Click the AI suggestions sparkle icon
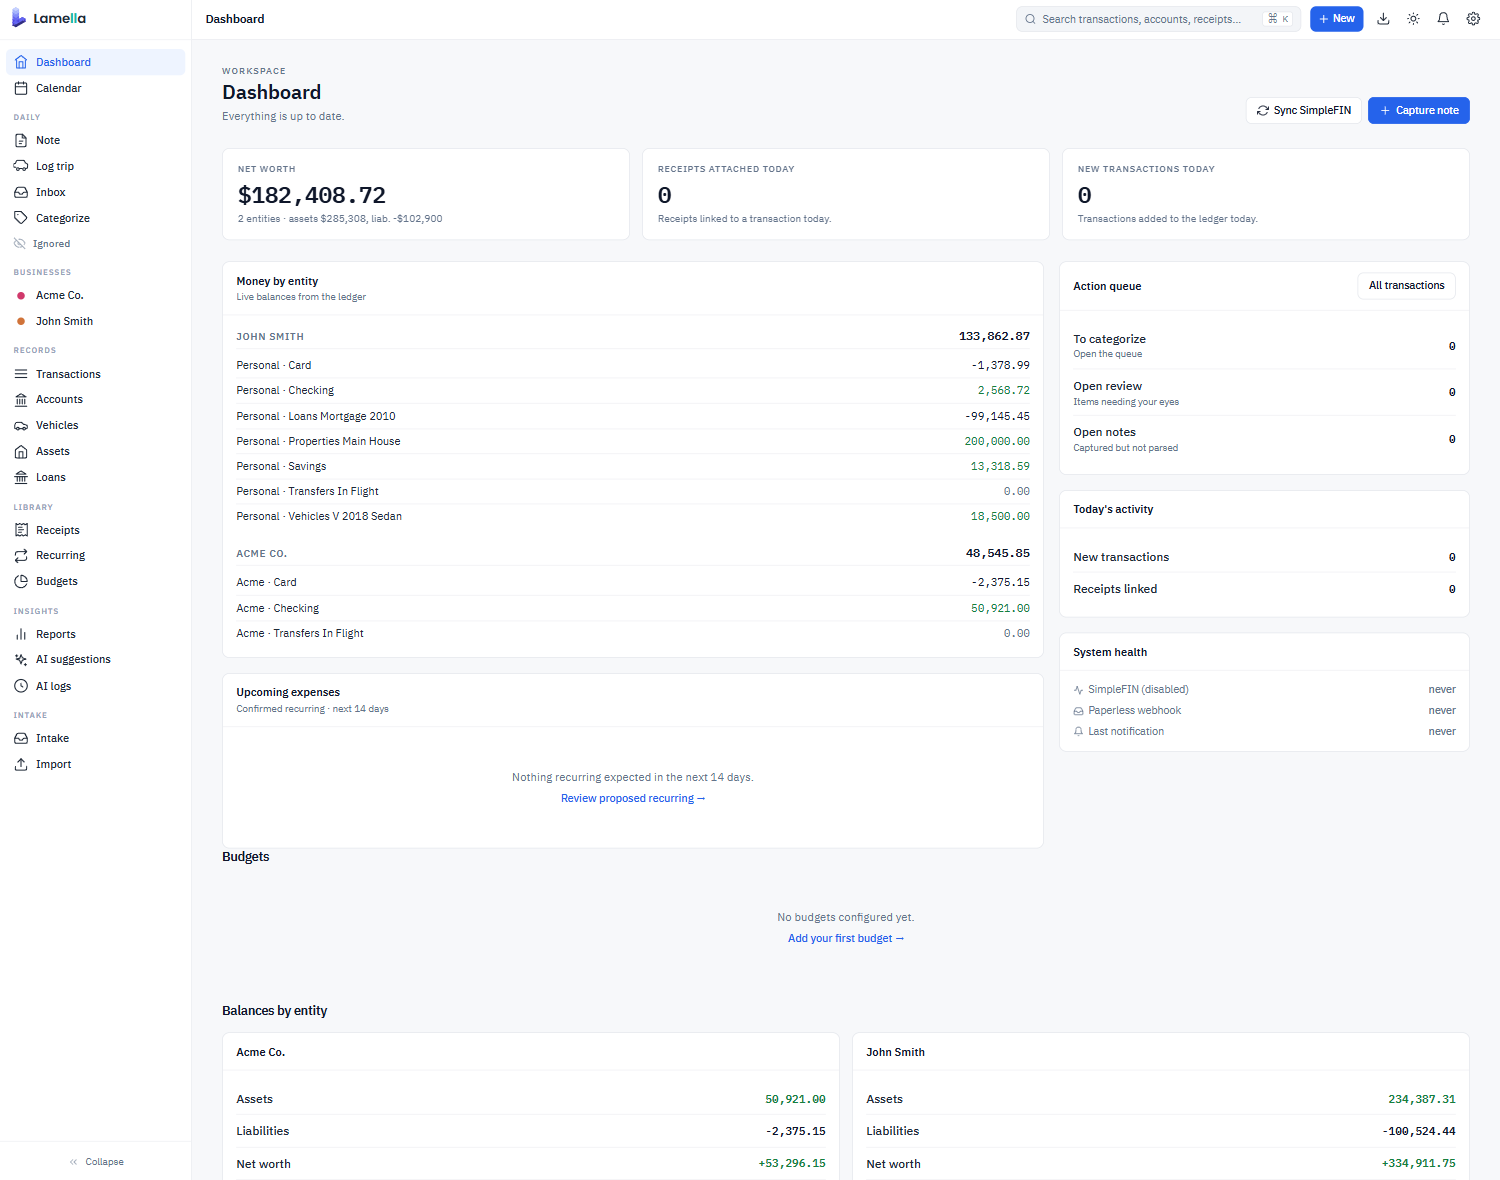This screenshot has width=1500, height=1180. point(21,659)
